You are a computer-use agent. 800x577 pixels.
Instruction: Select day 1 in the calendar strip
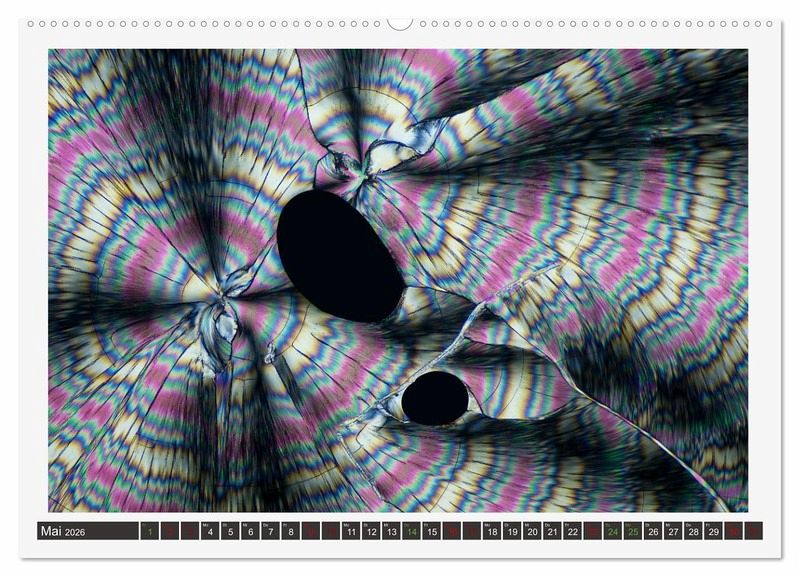[149, 531]
